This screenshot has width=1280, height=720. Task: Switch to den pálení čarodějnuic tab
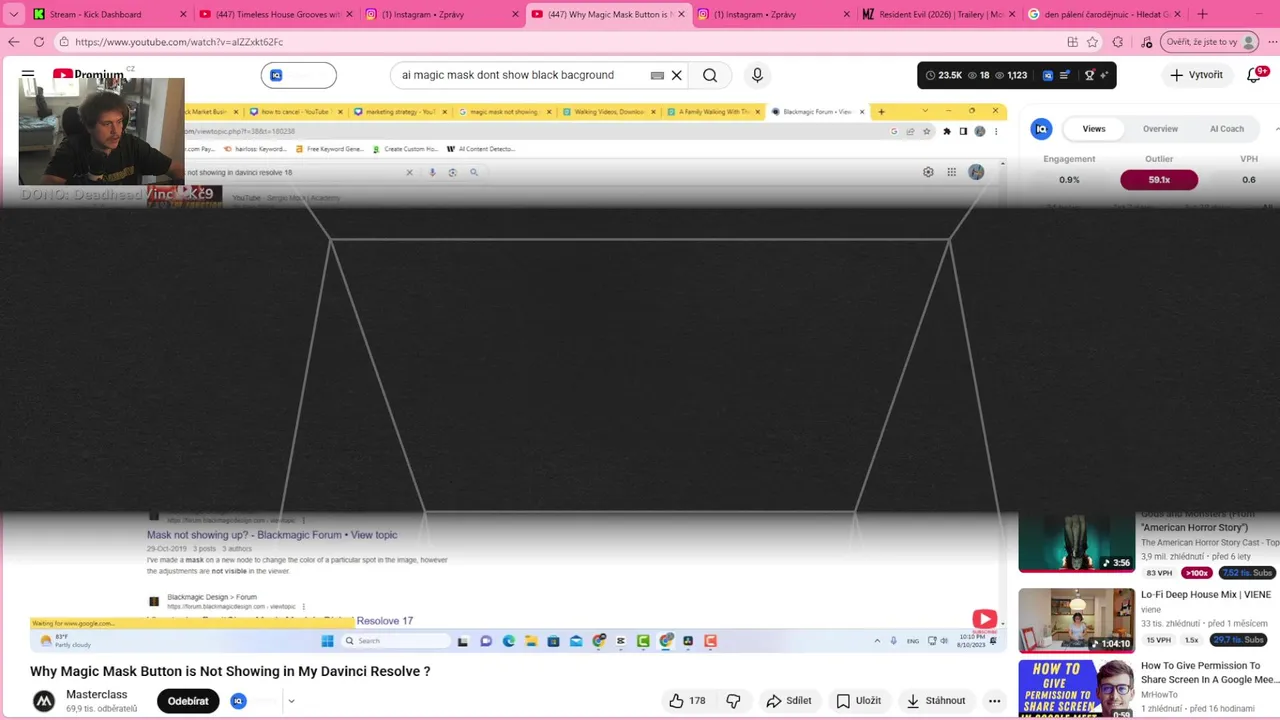click(x=1107, y=14)
